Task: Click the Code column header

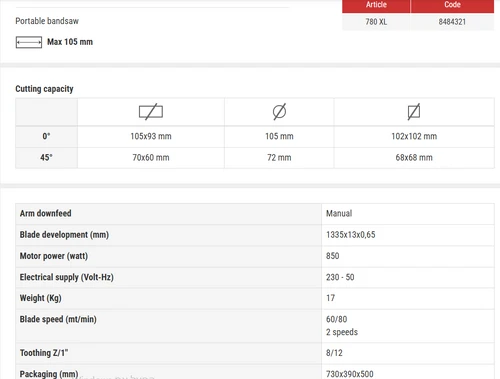Action: point(452,5)
